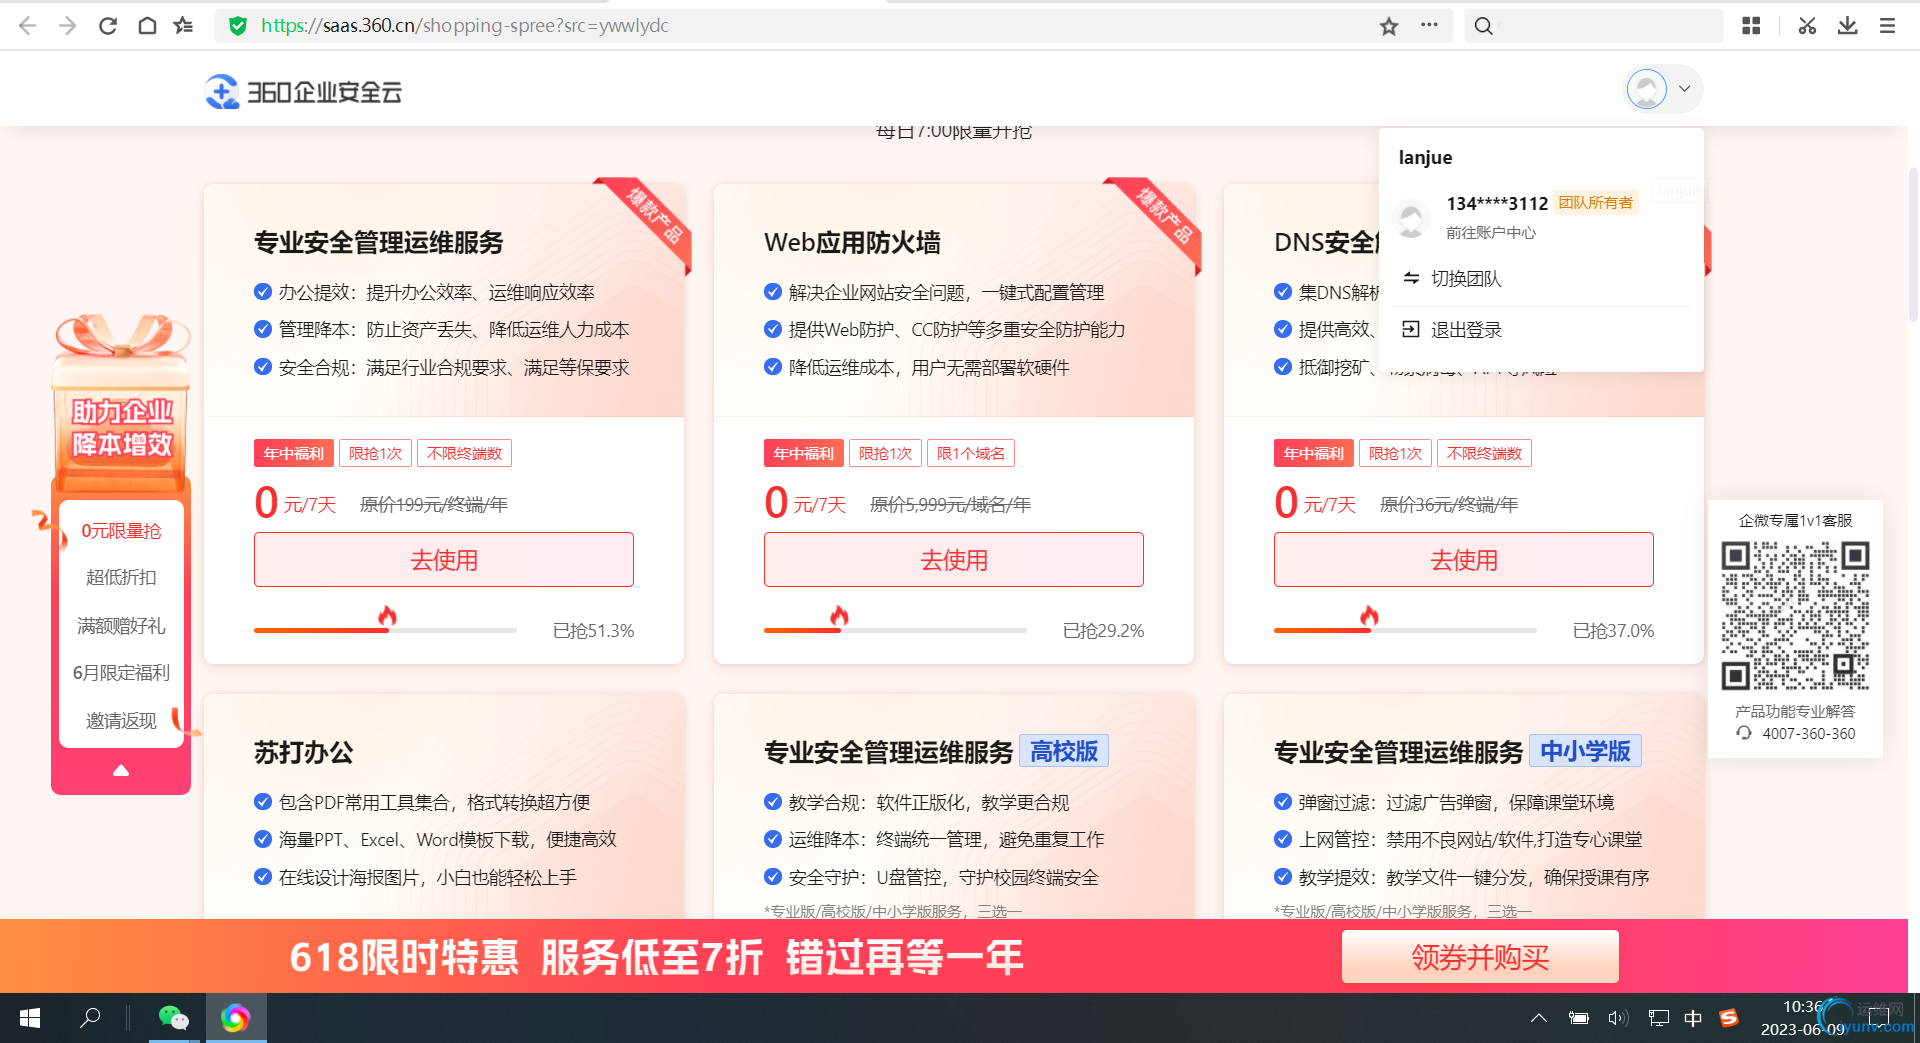Switch to 360 browser taskbar icon
The height and width of the screenshot is (1043, 1920).
pyautogui.click(x=236, y=1018)
